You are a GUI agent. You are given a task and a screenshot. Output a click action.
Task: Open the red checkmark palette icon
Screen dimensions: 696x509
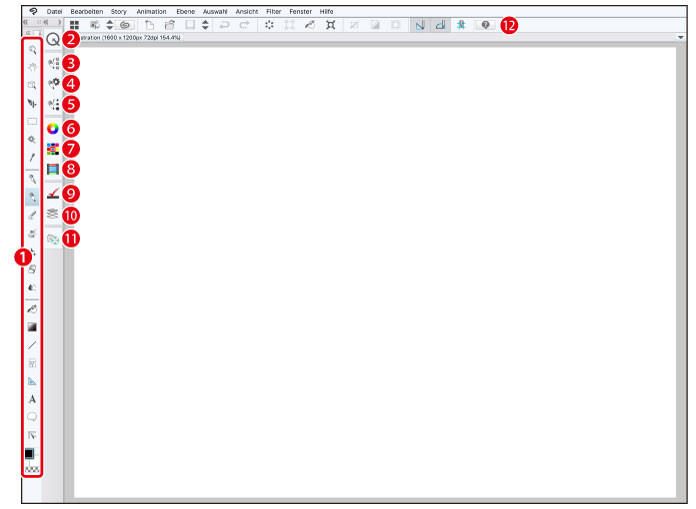(53, 193)
